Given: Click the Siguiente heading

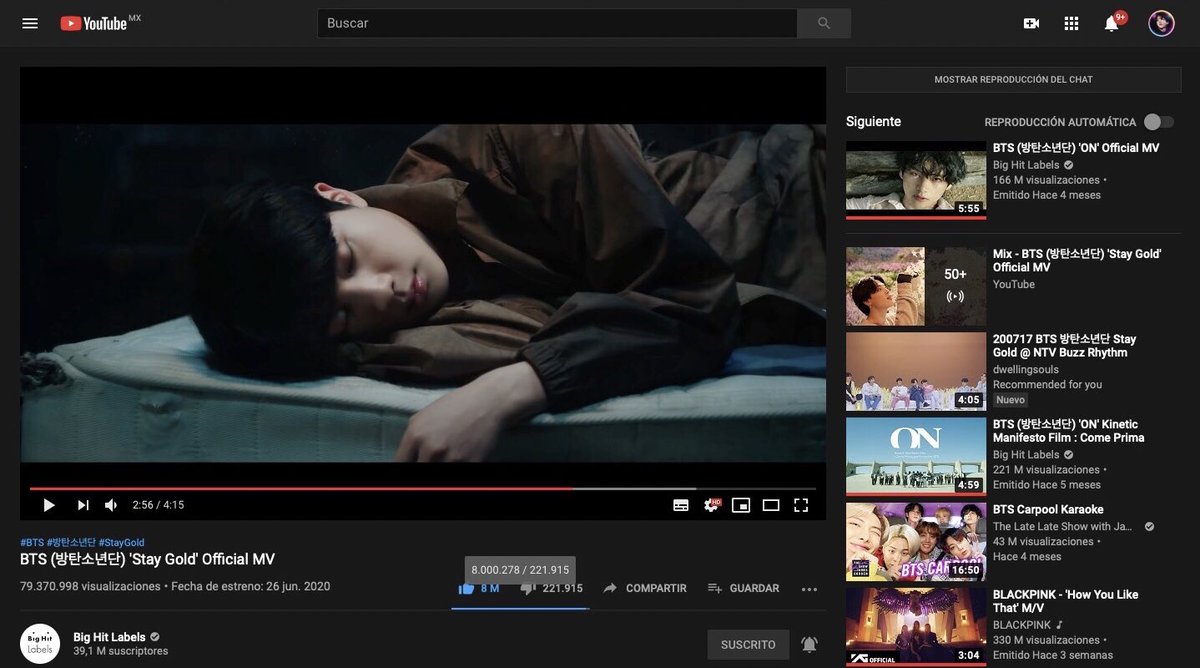Looking at the screenshot, I should tap(873, 122).
